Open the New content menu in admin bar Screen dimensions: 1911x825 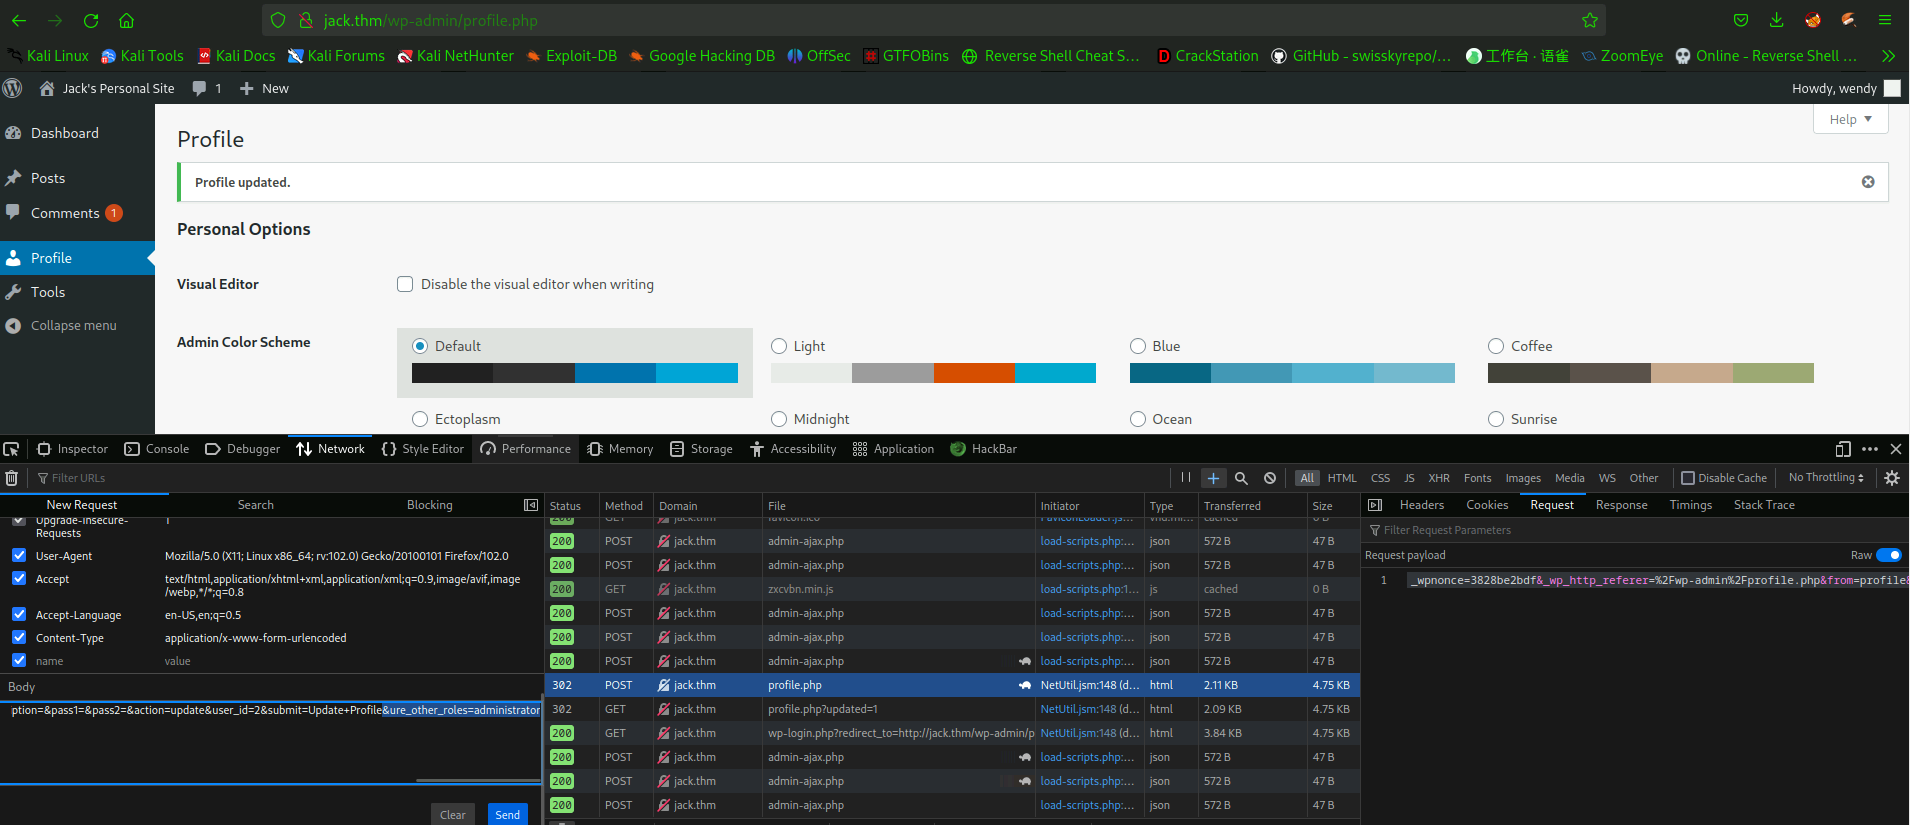[x=264, y=88]
